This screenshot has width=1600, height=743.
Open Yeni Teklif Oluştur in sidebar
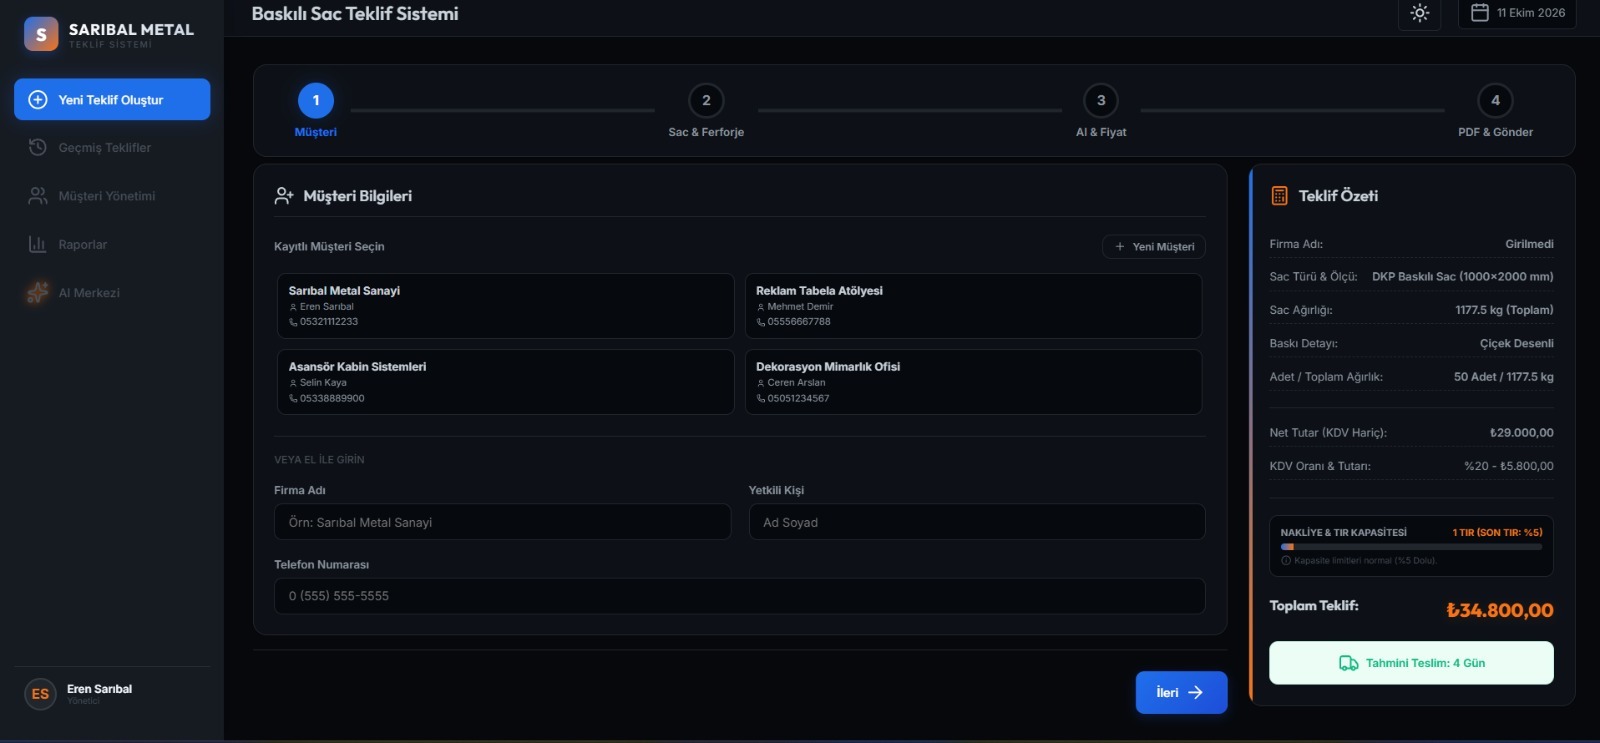(112, 100)
